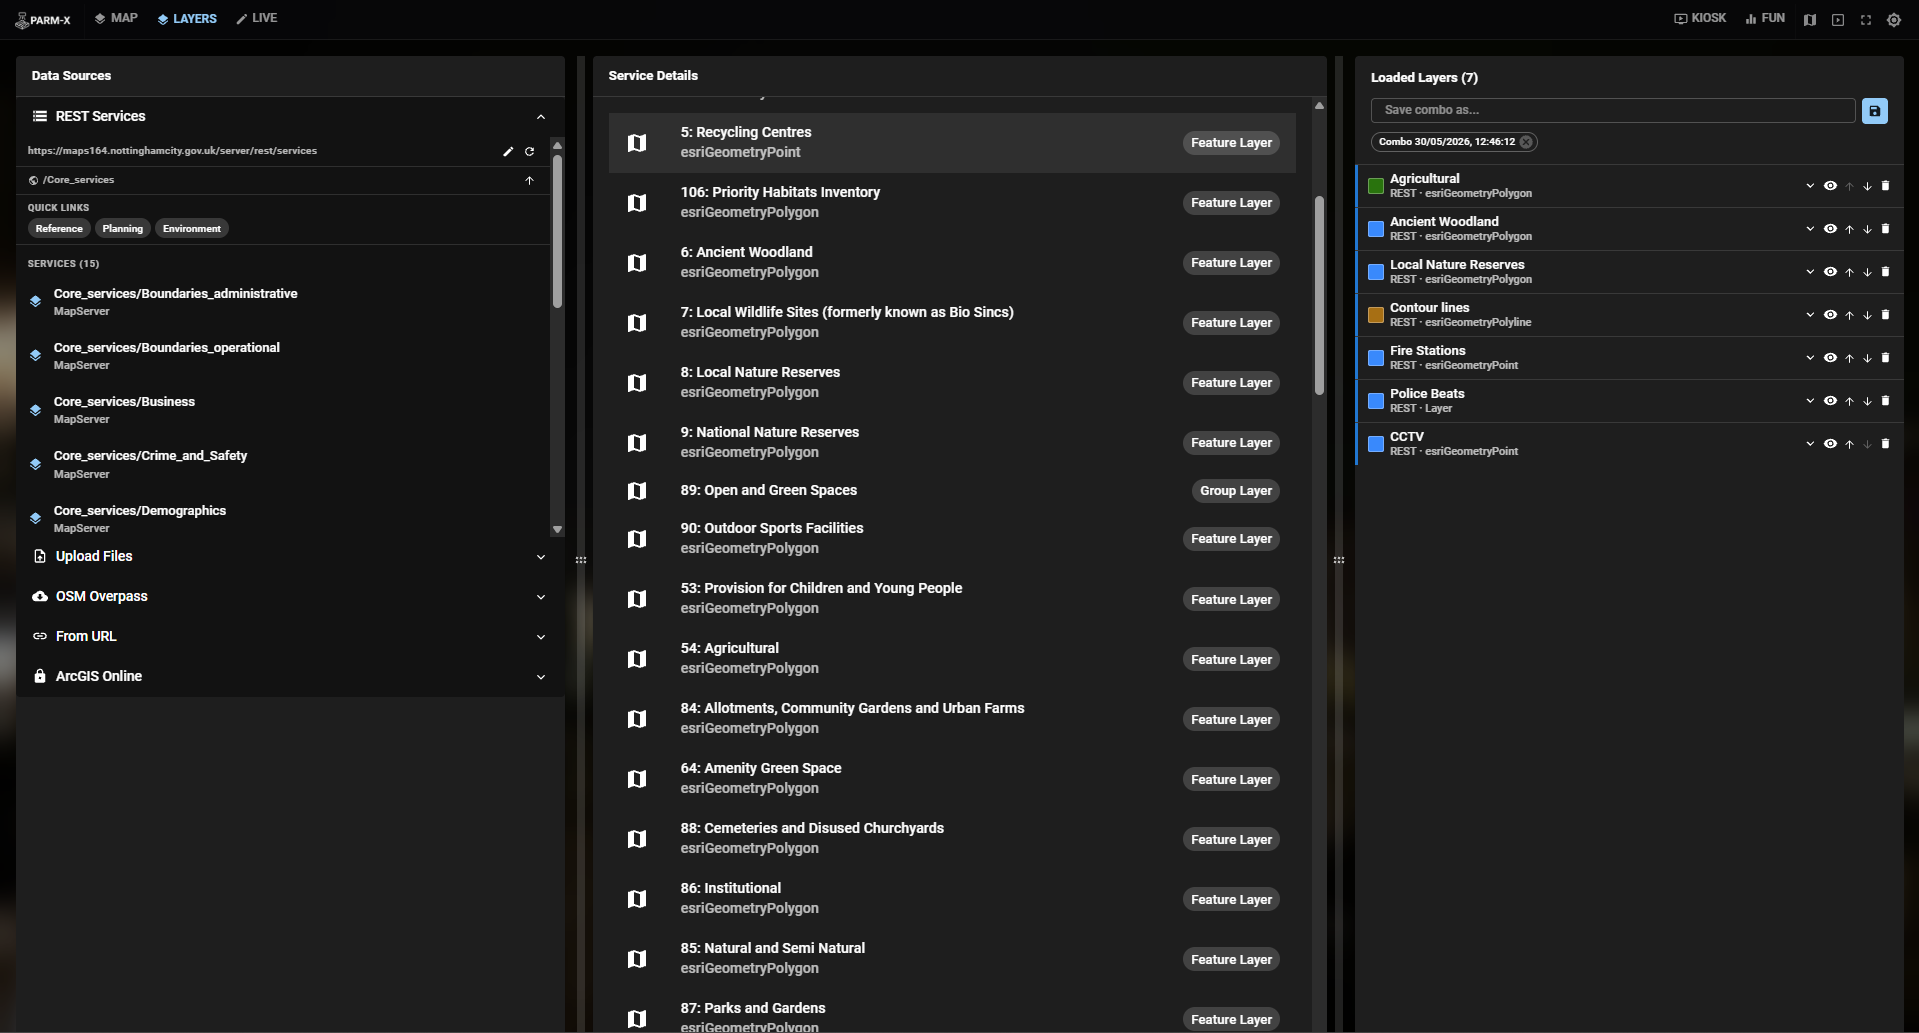Go up from /Core_services folder arrow
The height and width of the screenshot is (1033, 1919).
point(530,181)
